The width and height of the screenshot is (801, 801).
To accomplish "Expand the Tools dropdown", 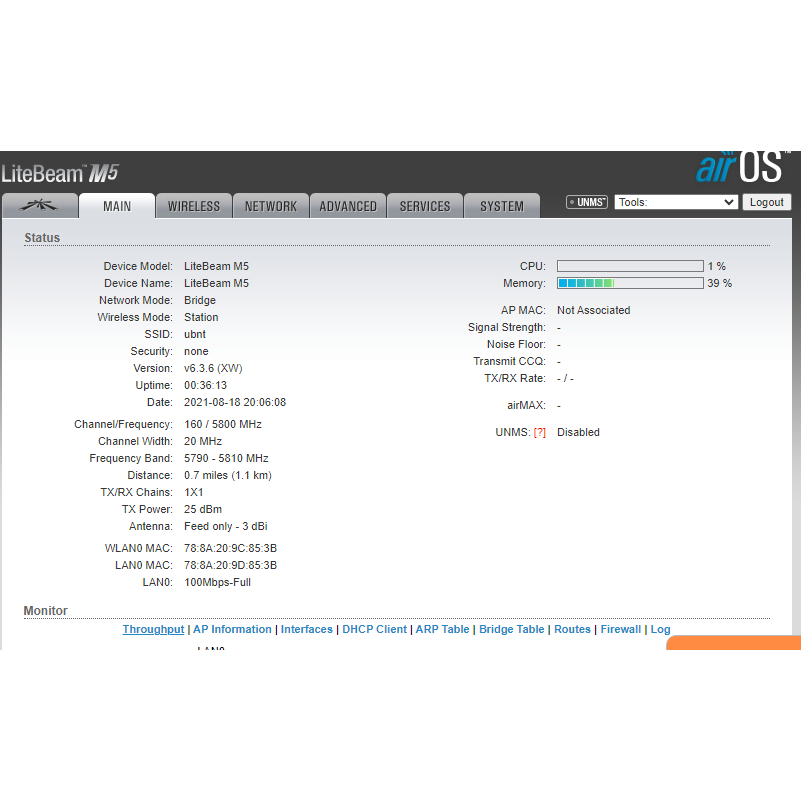I will [676, 202].
